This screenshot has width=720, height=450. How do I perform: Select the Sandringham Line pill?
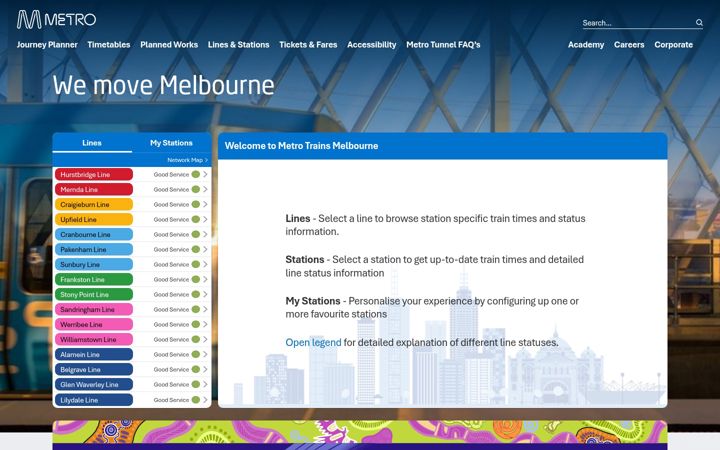pos(94,309)
